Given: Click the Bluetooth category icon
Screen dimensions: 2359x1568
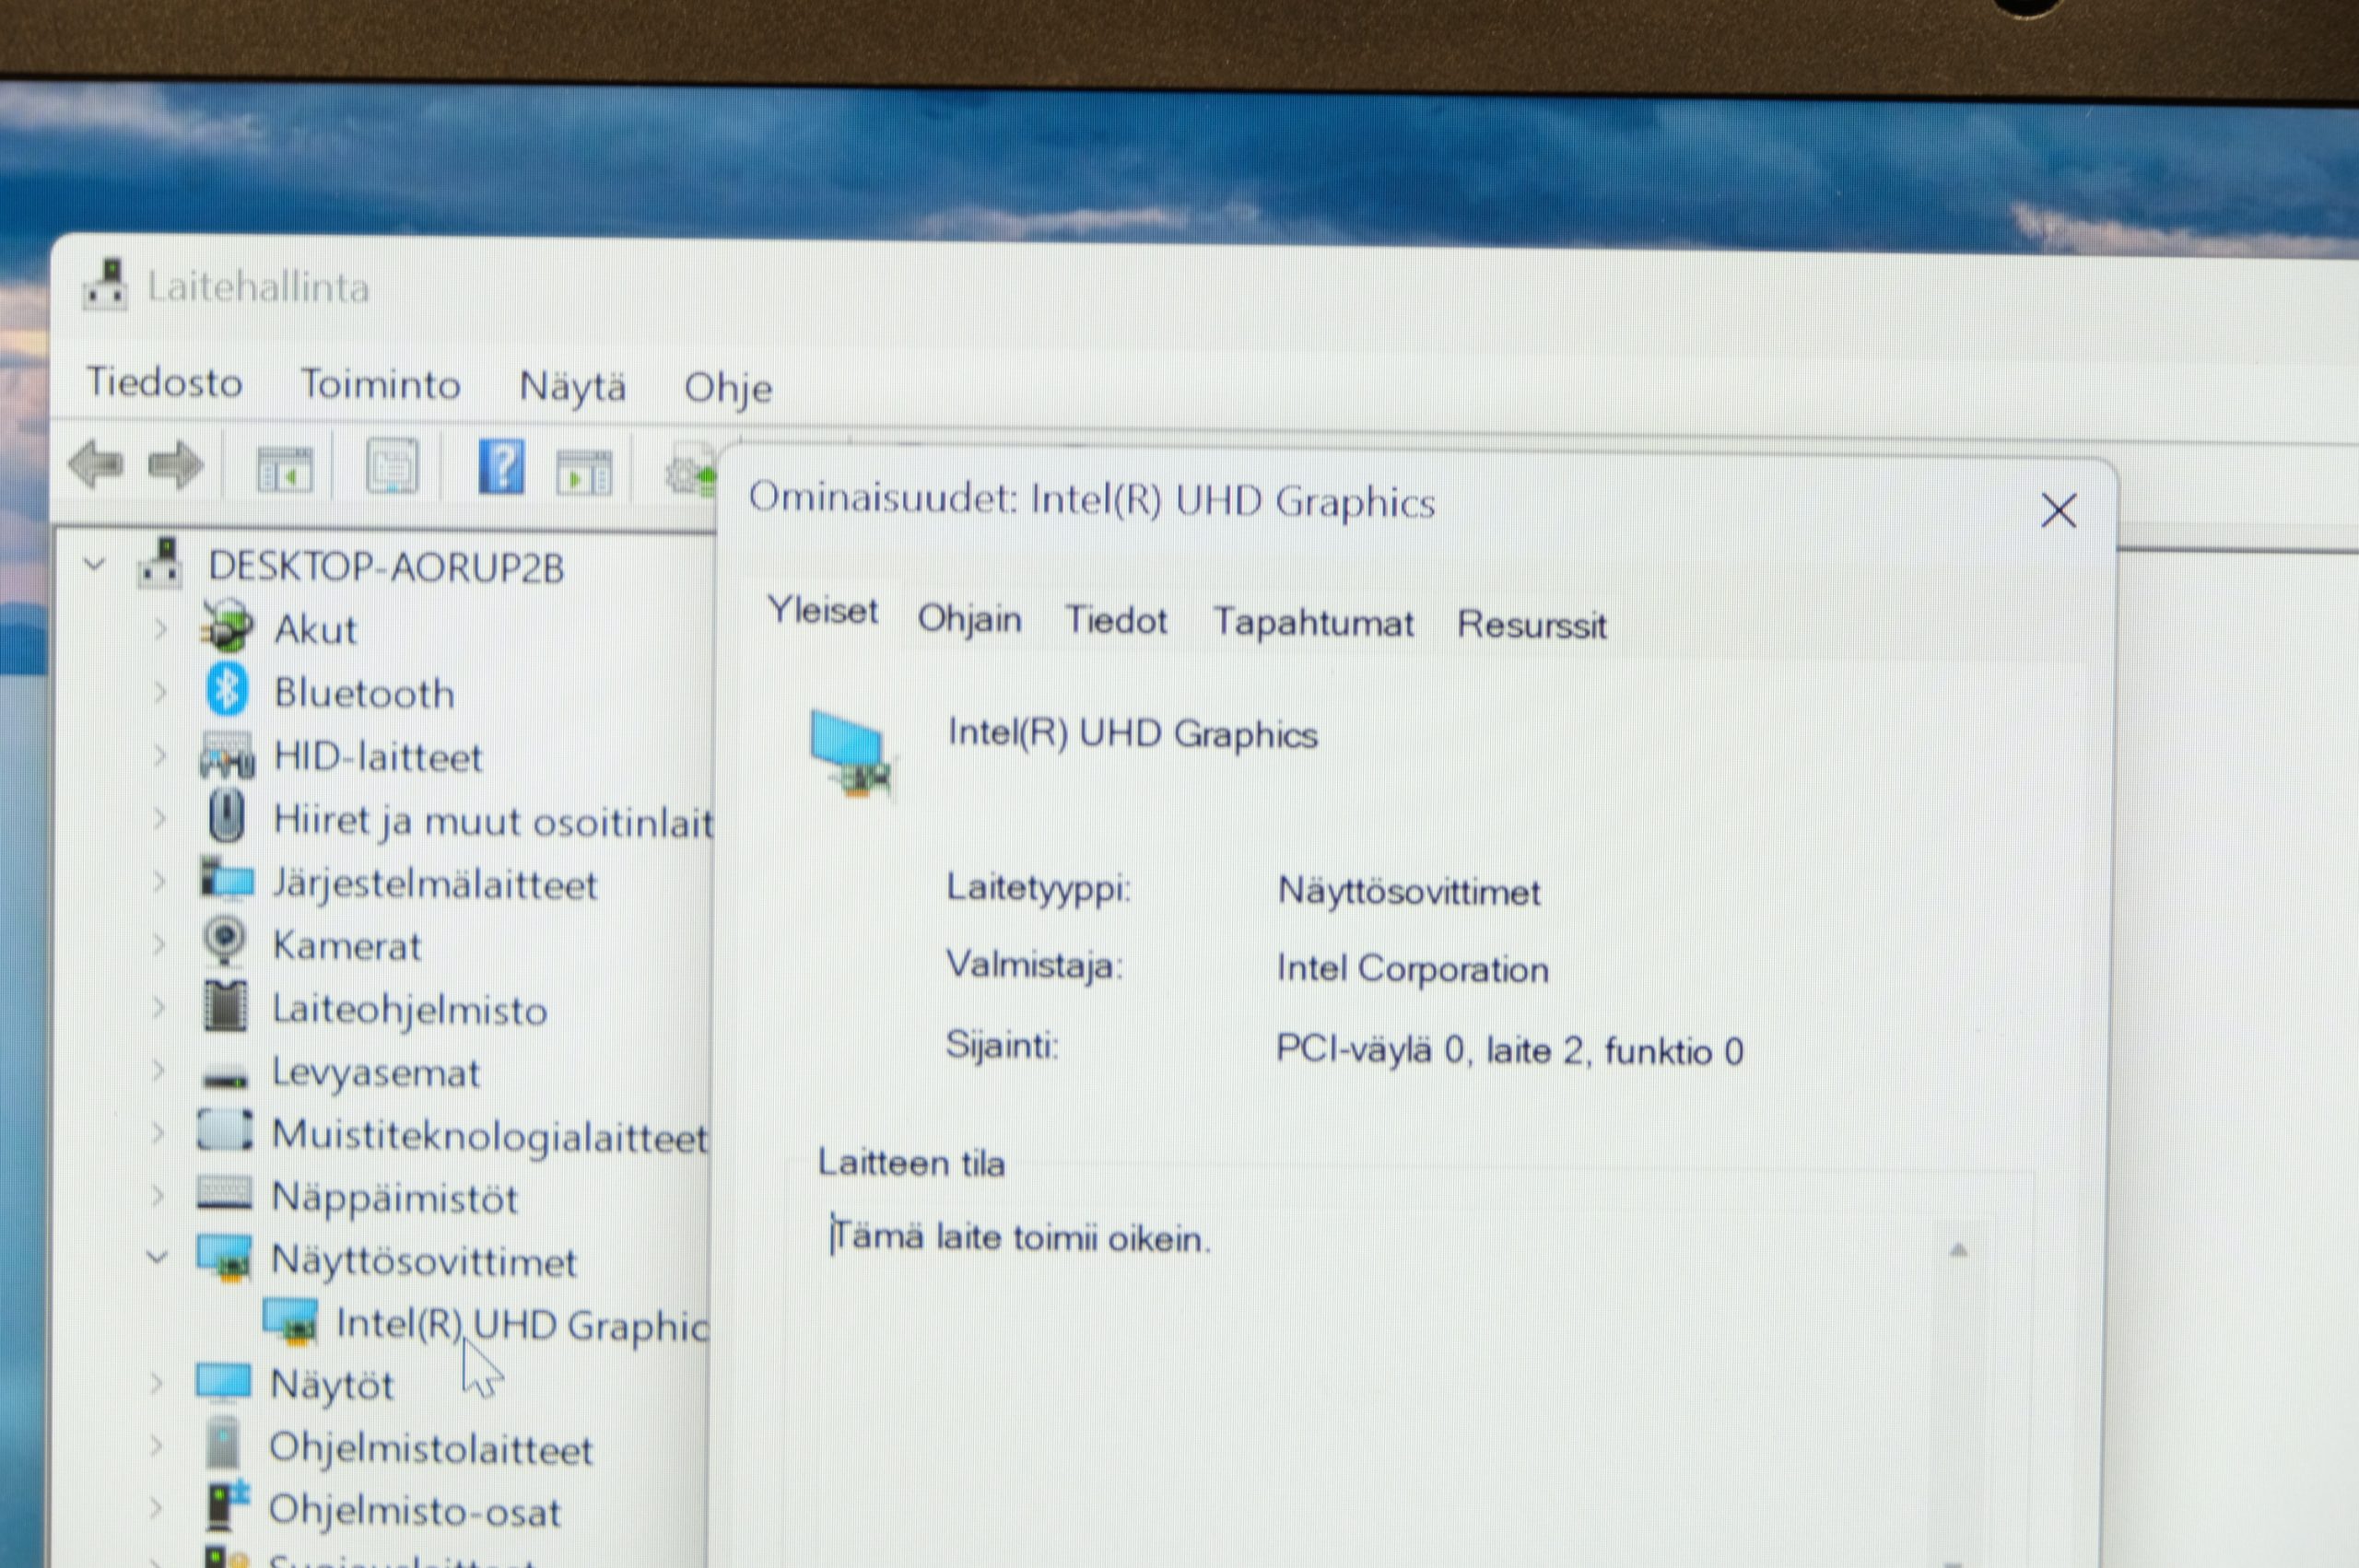Looking at the screenshot, I should pyautogui.click(x=226, y=690).
